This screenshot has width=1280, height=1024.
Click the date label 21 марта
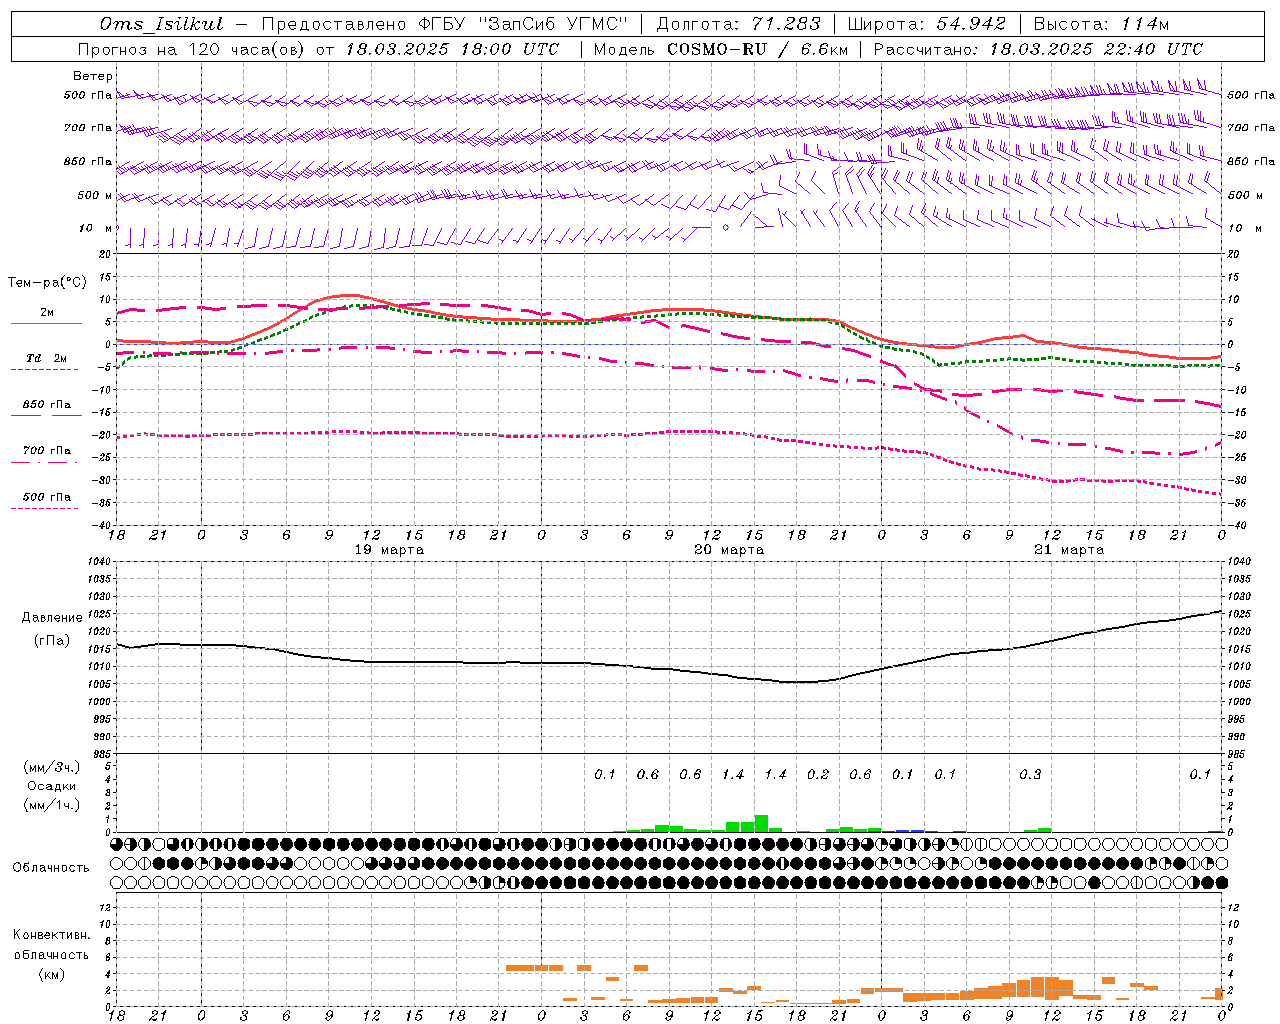[x=1069, y=549]
